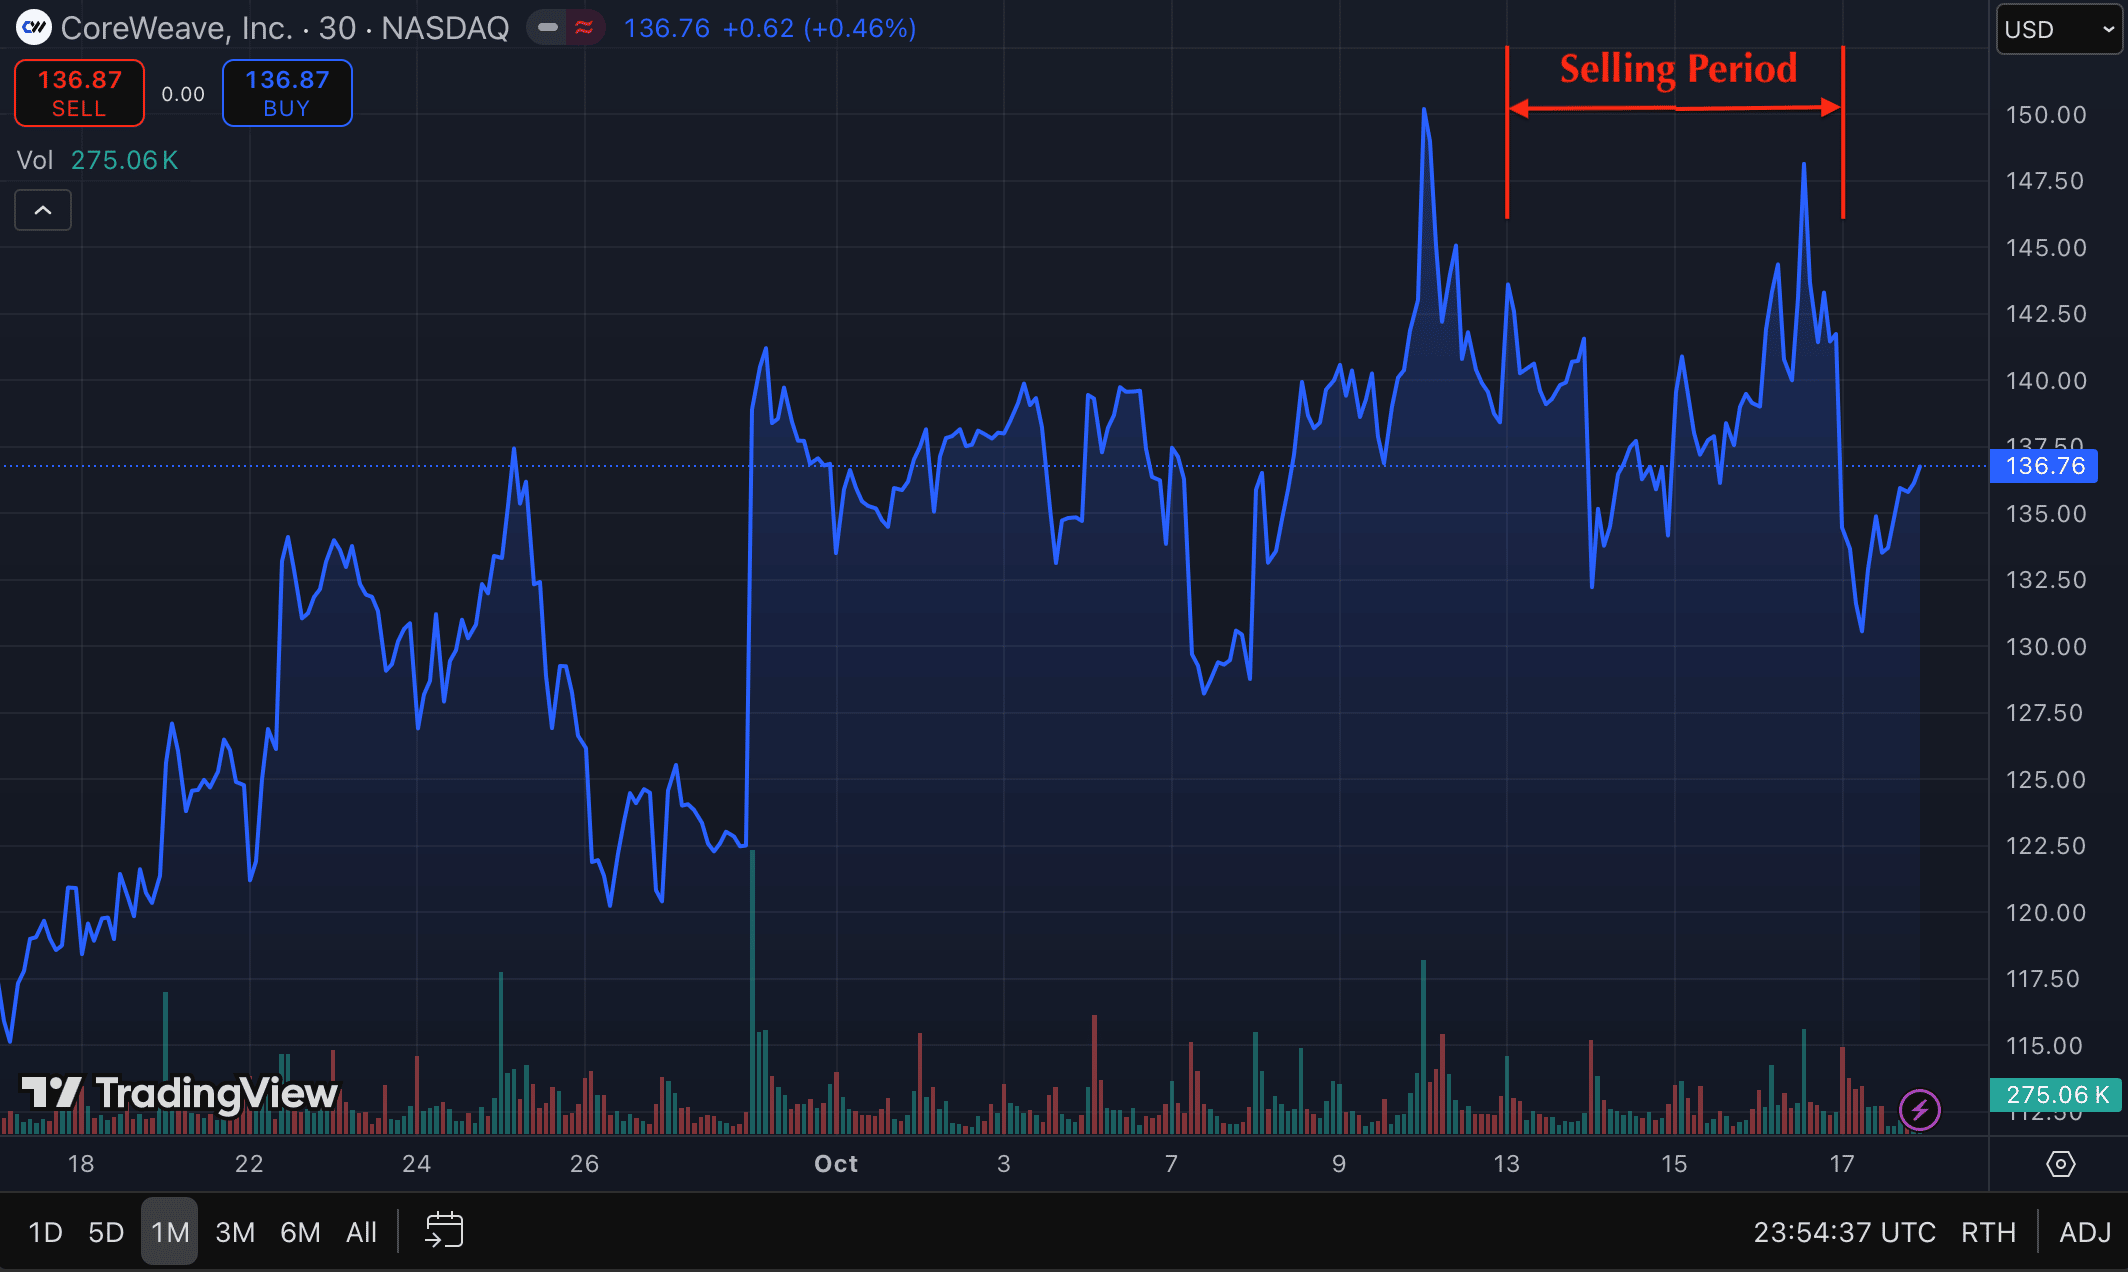Collapse the indicator legend chevron
The height and width of the screenshot is (1272, 2128).
point(43,210)
